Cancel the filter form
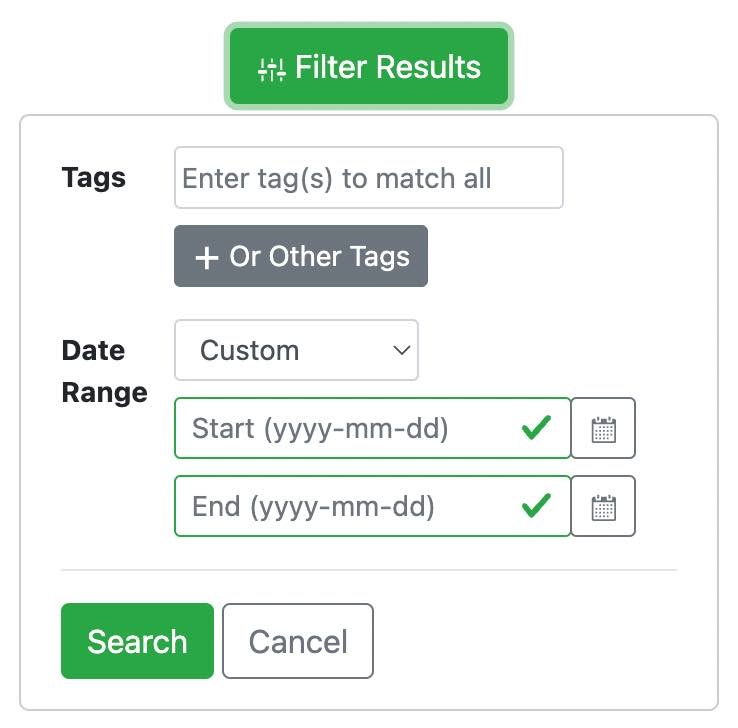738x728 pixels. click(298, 641)
